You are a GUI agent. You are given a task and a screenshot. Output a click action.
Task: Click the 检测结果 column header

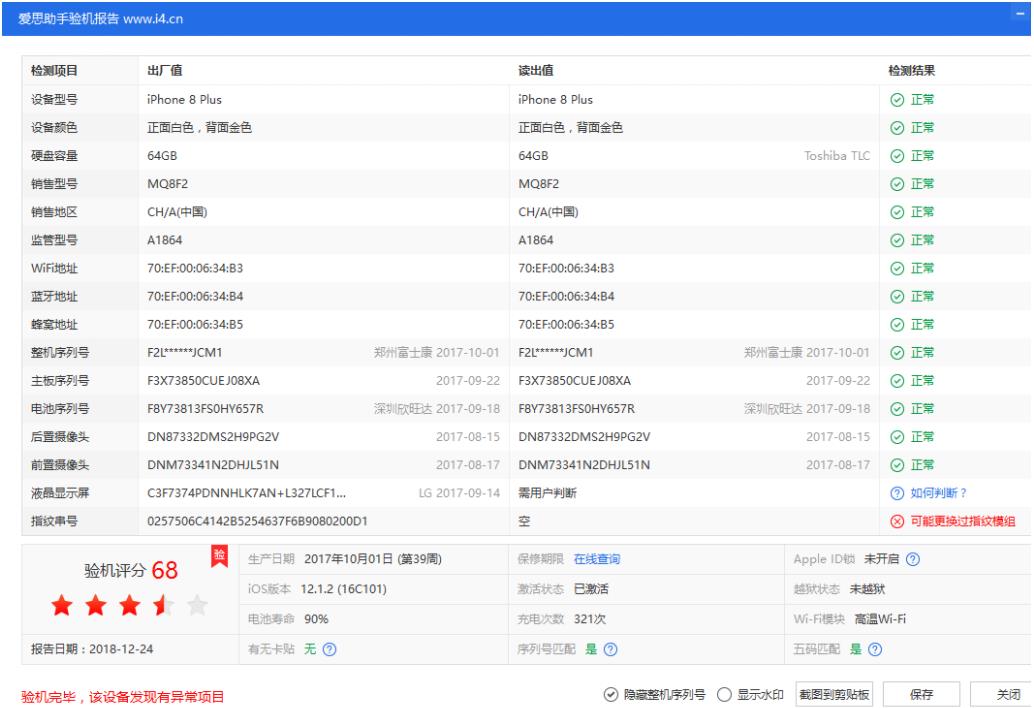(911, 70)
